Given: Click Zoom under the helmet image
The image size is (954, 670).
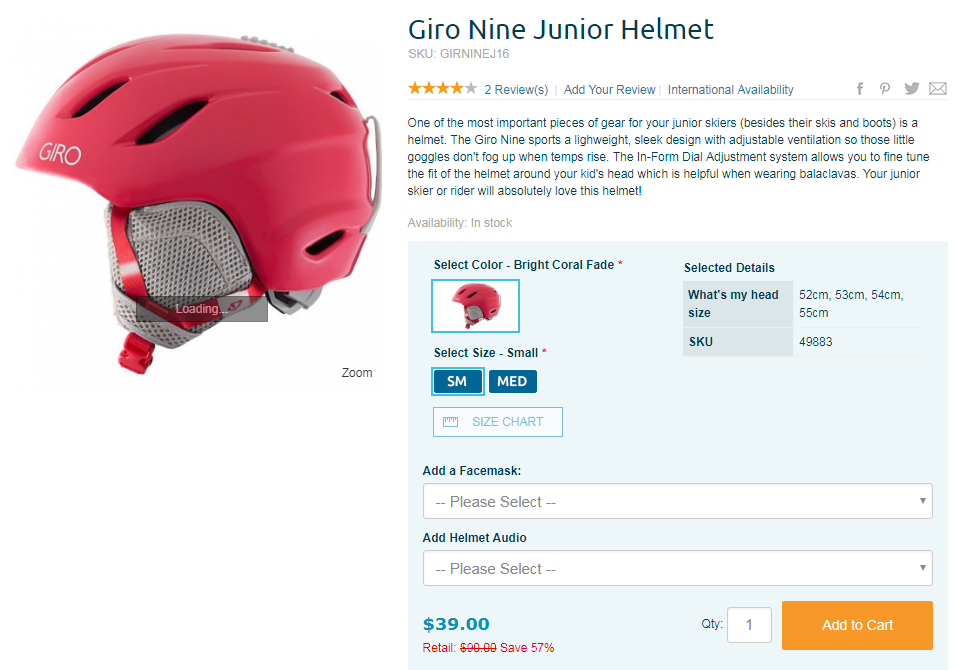Looking at the screenshot, I should (x=357, y=373).
